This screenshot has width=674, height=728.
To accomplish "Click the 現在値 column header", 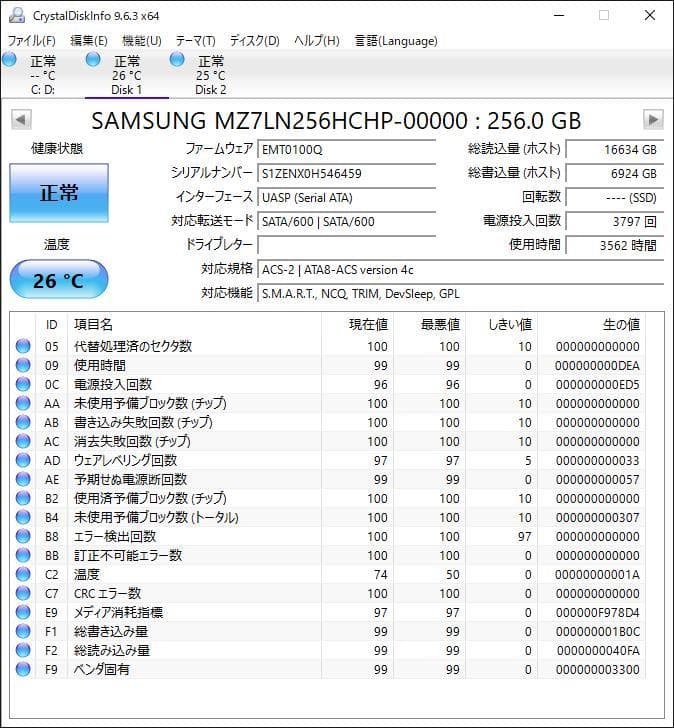I will click(x=357, y=325).
